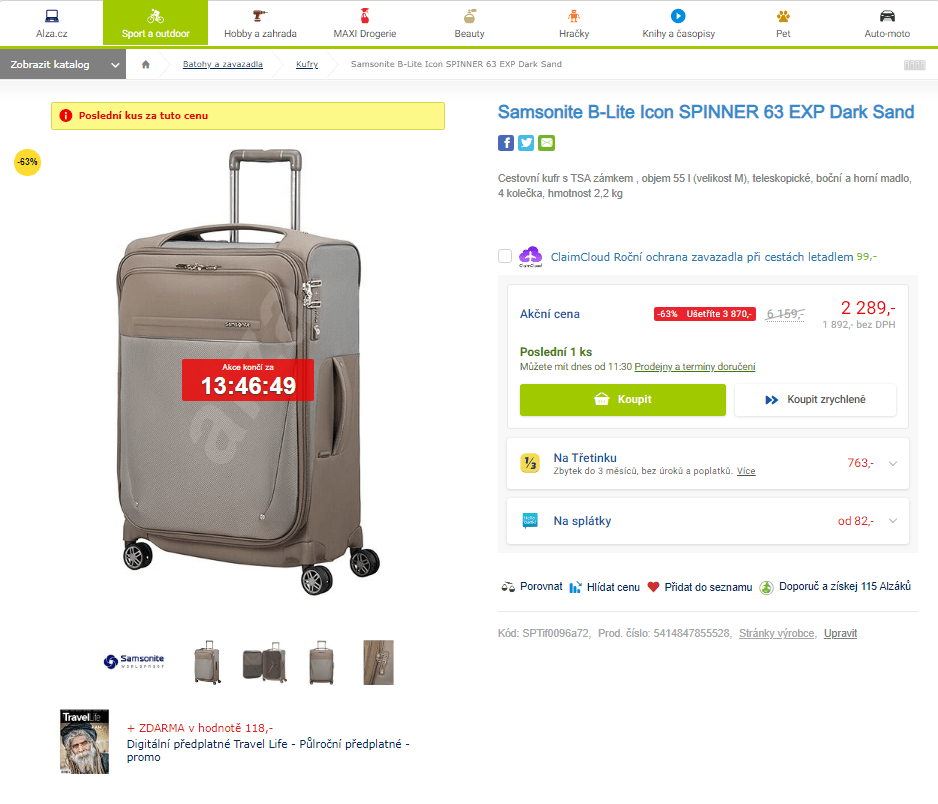Click the green Koupit button
Image resolution: width=938 pixels, height=804 pixels.
[622, 399]
